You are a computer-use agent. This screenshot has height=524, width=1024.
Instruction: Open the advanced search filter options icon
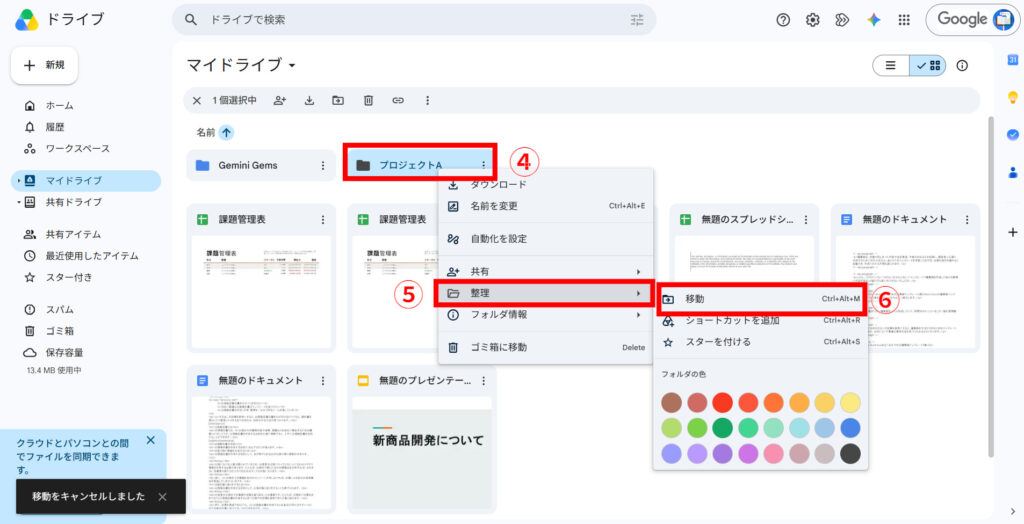click(x=637, y=20)
